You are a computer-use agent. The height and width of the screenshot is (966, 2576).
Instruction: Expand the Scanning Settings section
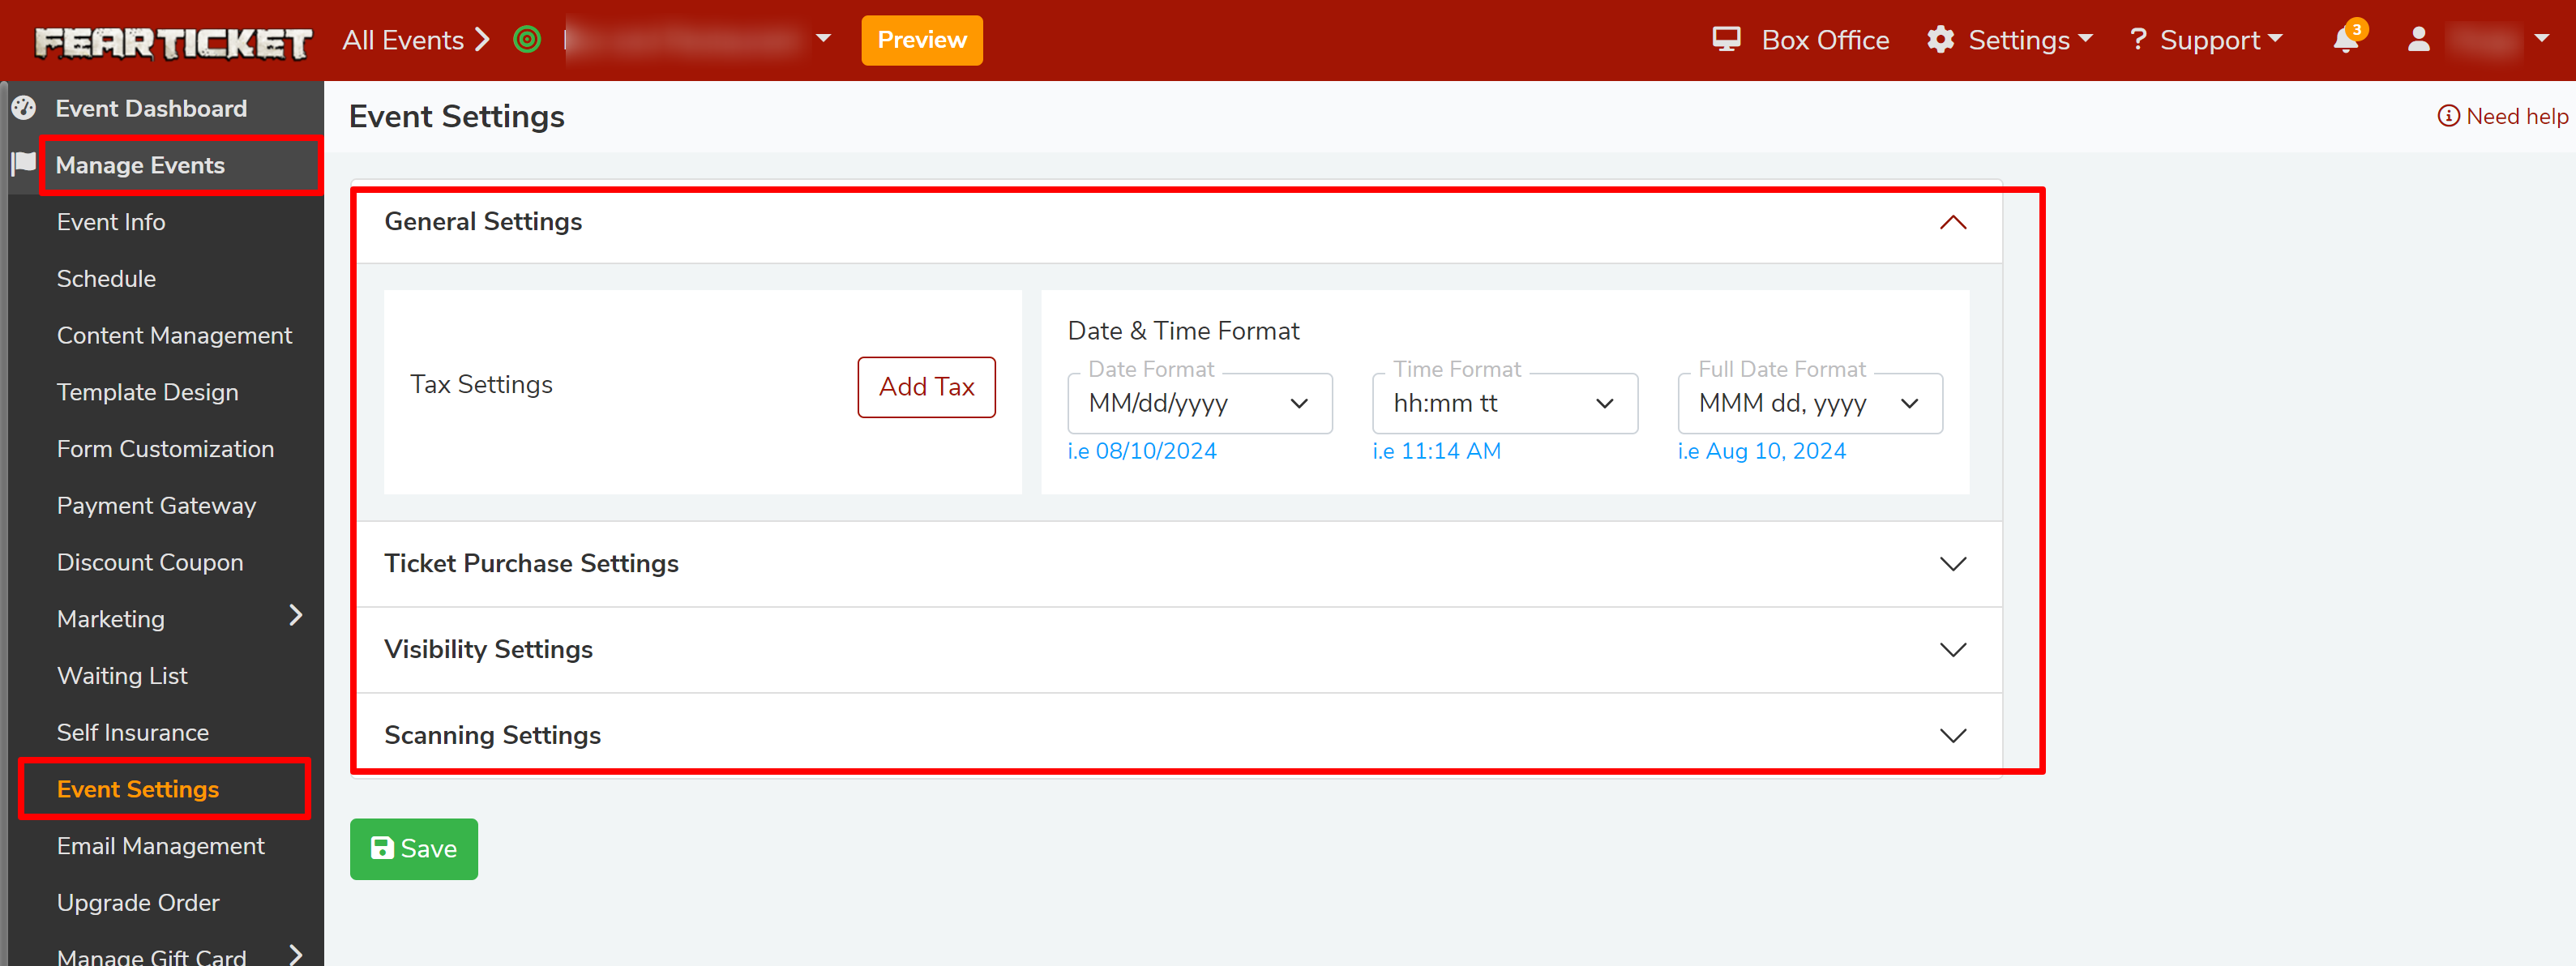click(x=1952, y=736)
